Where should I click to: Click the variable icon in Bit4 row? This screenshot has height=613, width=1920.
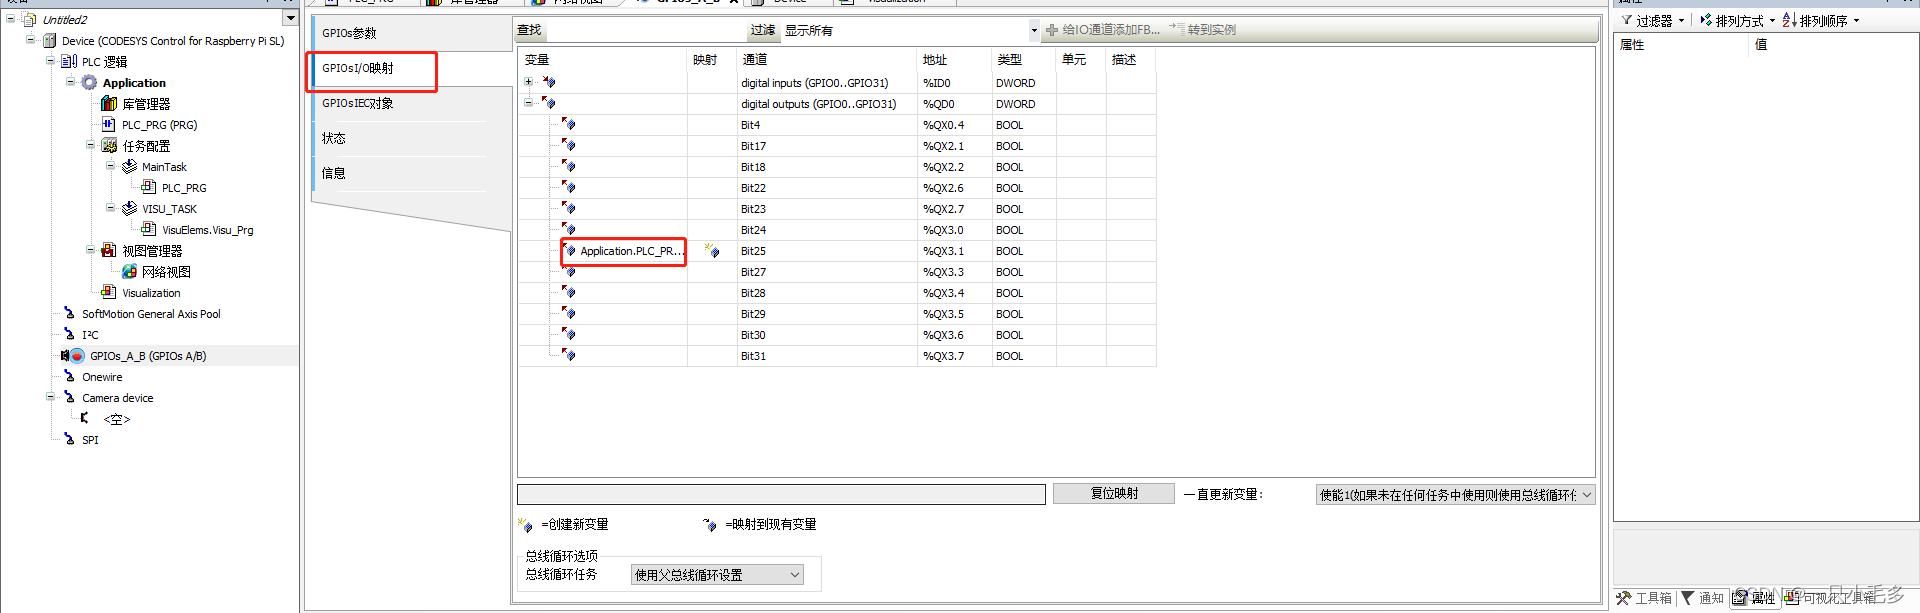coord(568,124)
